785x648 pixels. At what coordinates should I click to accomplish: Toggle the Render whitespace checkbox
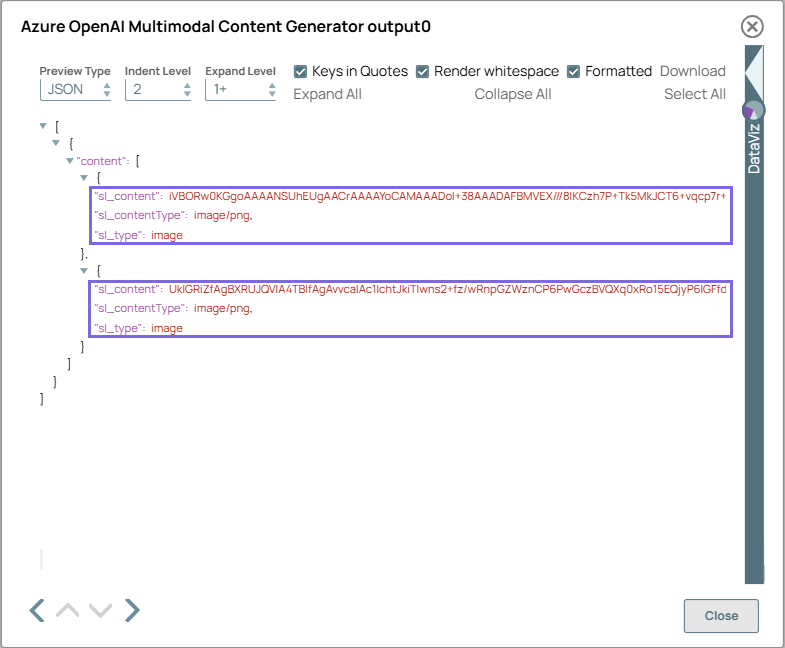pos(423,72)
